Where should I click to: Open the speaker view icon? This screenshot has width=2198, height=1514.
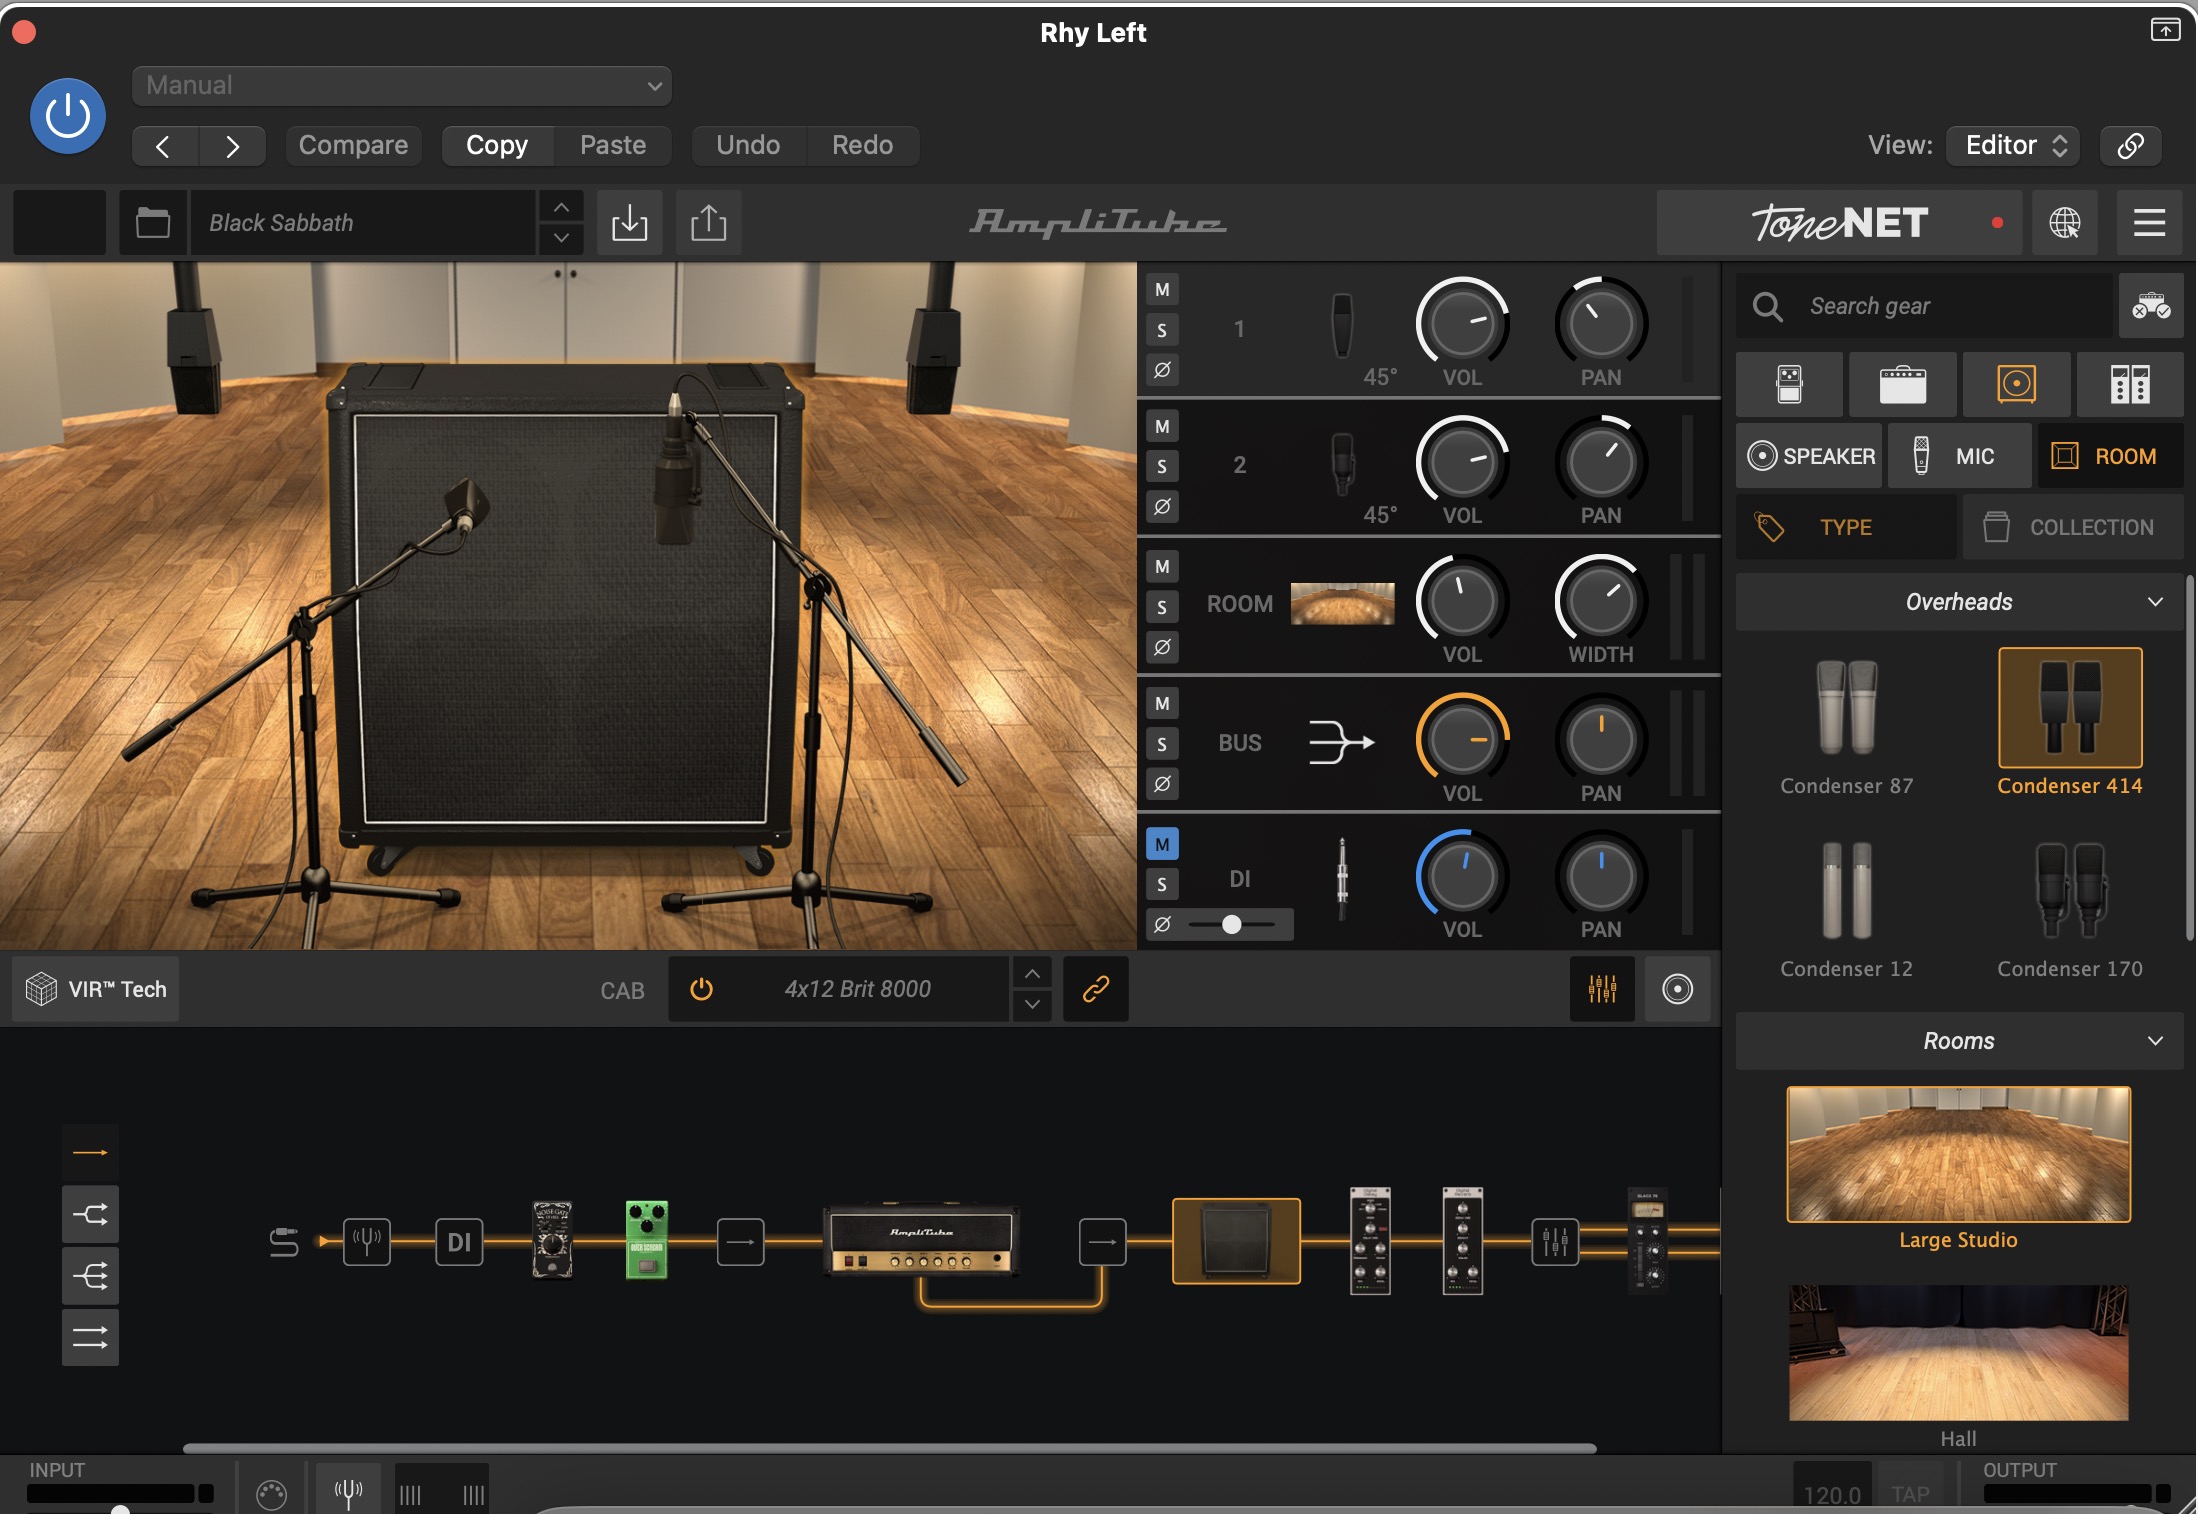point(1677,989)
